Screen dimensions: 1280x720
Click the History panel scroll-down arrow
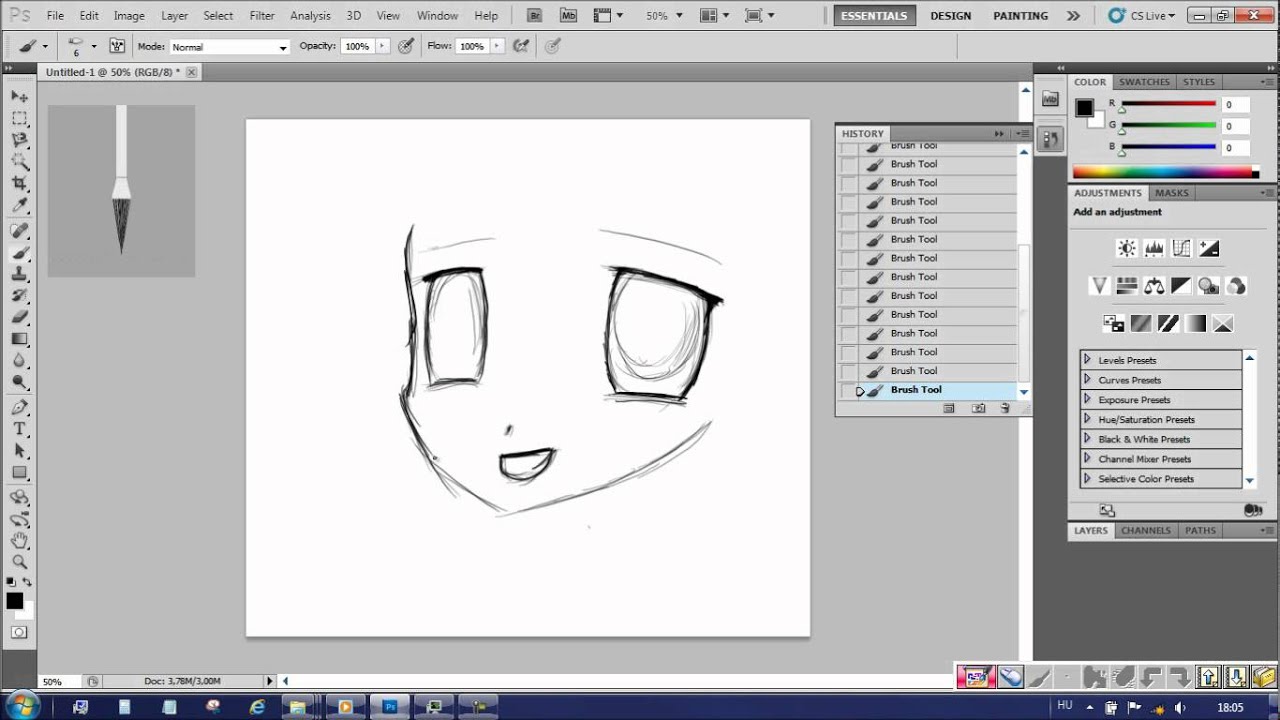[1023, 391]
